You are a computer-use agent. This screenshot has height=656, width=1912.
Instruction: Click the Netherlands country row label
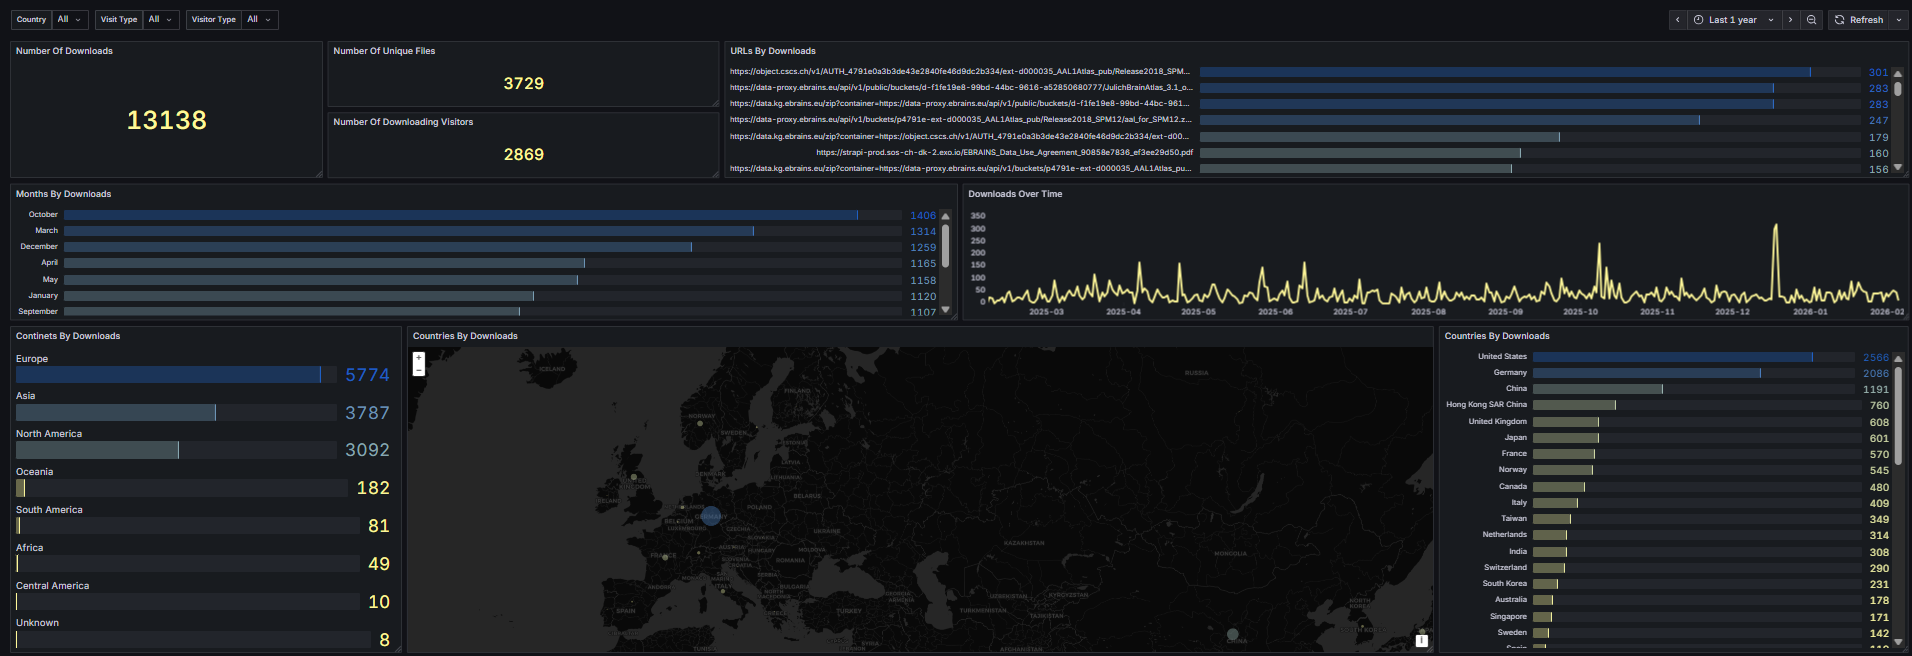[x=1505, y=535]
